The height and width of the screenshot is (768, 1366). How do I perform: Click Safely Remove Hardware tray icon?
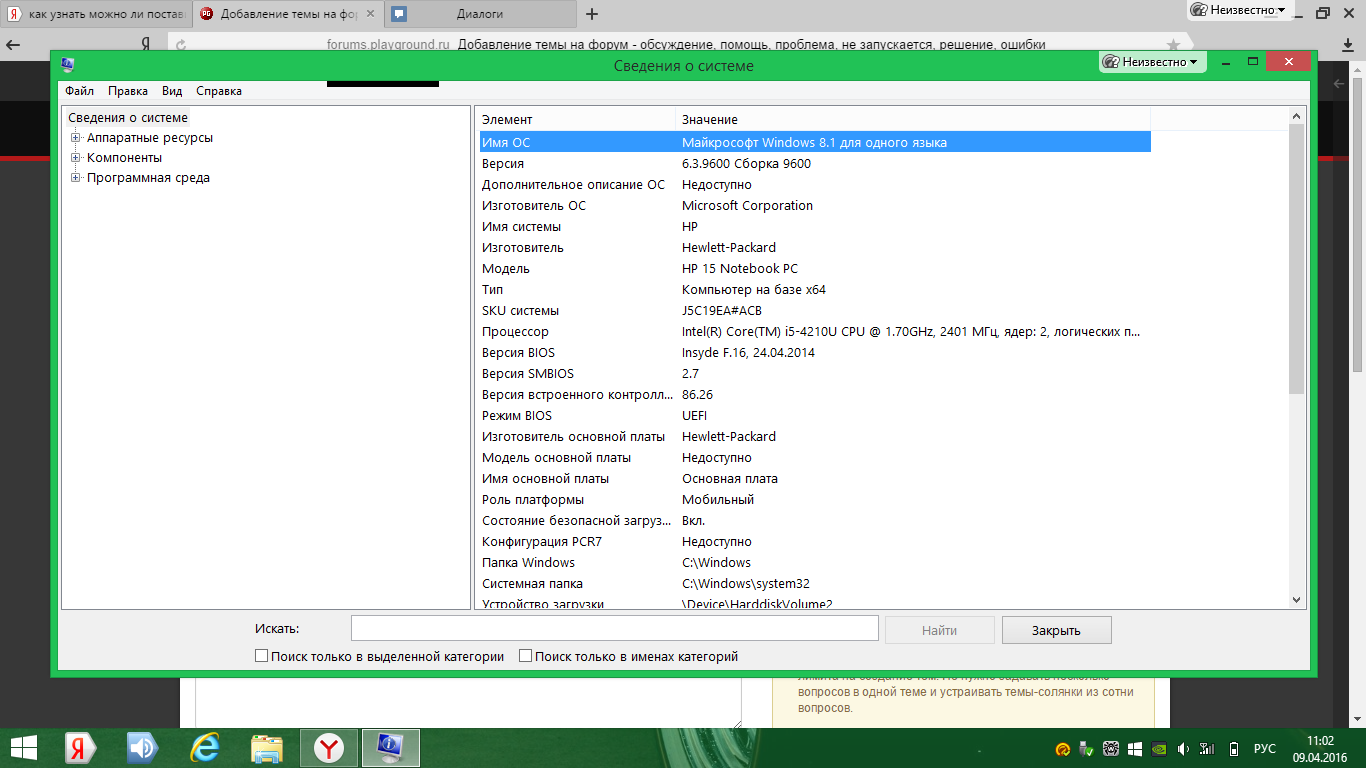pyautogui.click(x=1087, y=749)
